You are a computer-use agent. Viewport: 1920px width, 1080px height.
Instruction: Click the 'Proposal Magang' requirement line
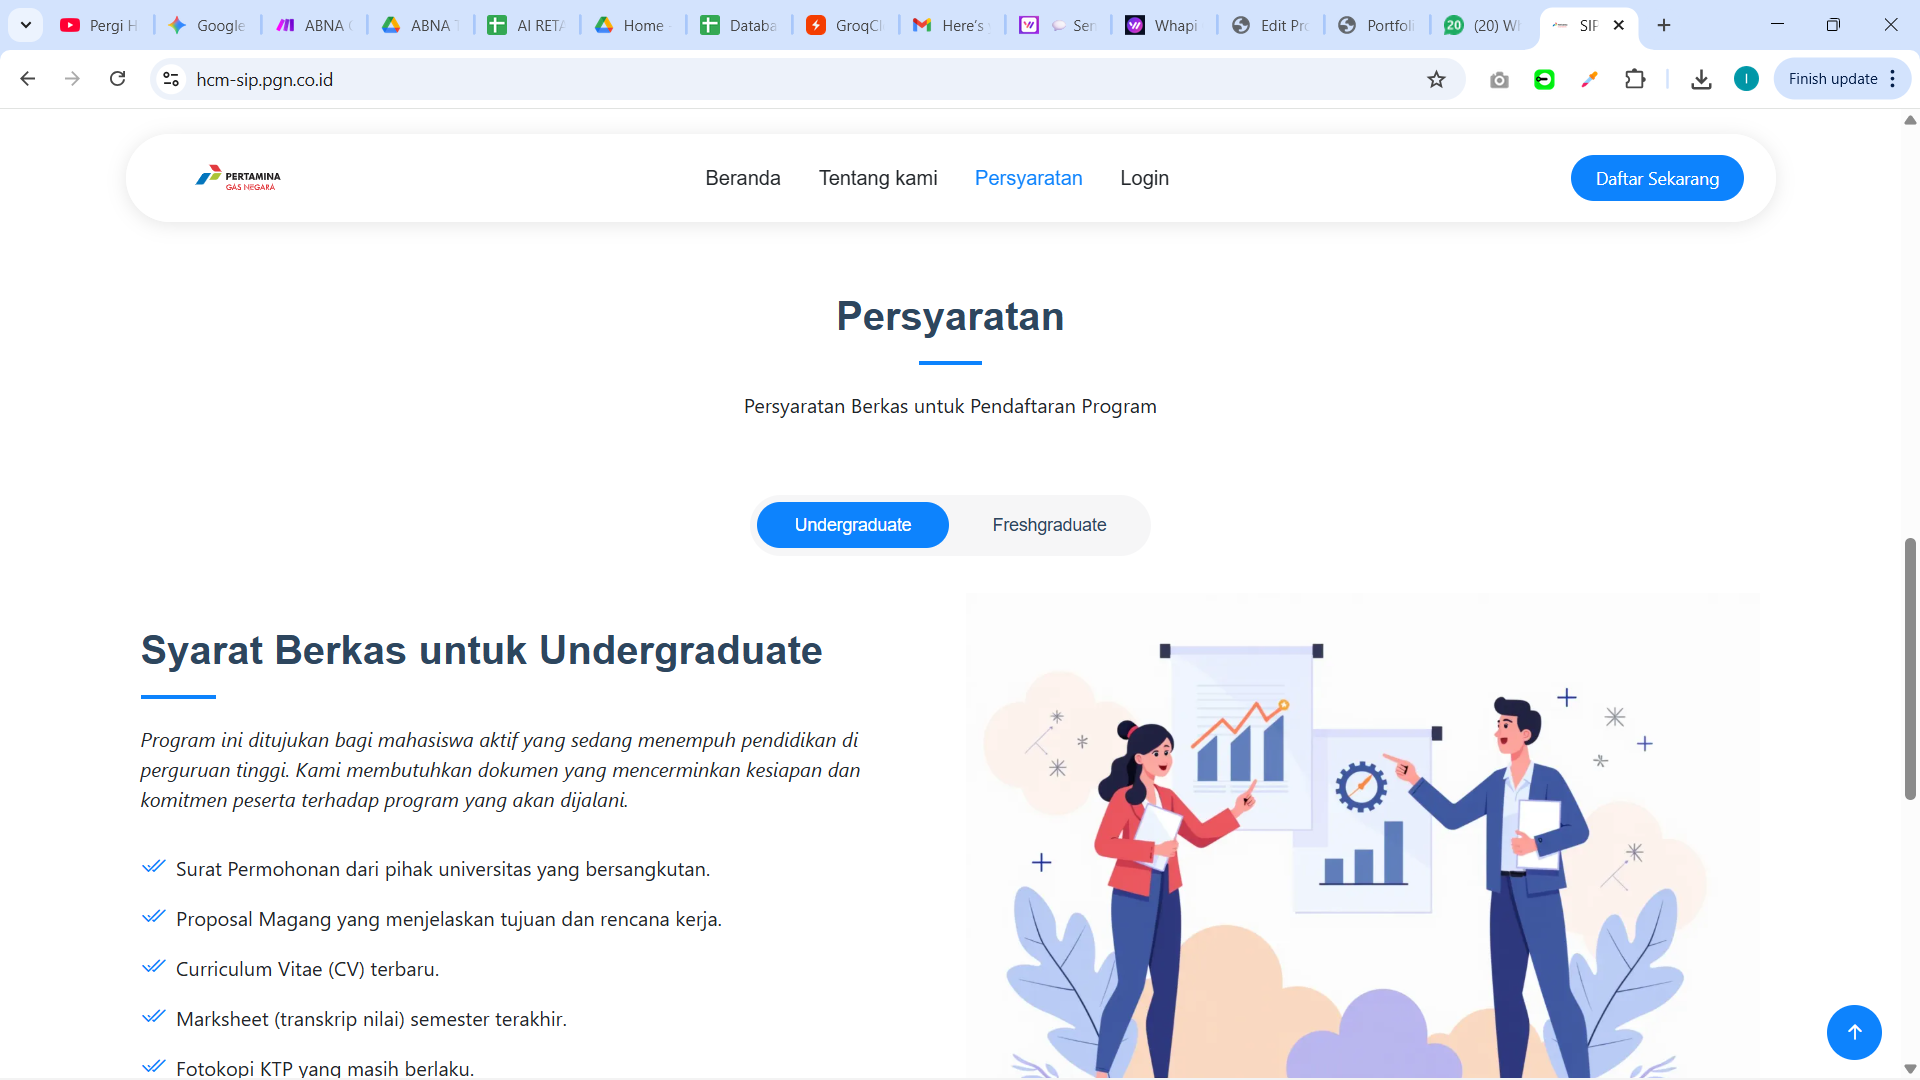coord(449,919)
